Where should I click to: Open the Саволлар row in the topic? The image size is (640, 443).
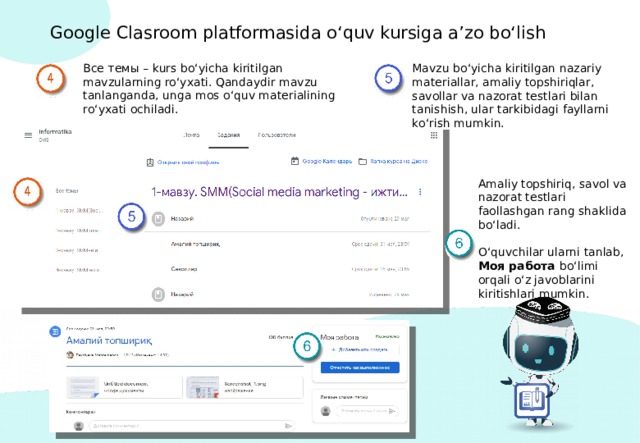point(287,269)
